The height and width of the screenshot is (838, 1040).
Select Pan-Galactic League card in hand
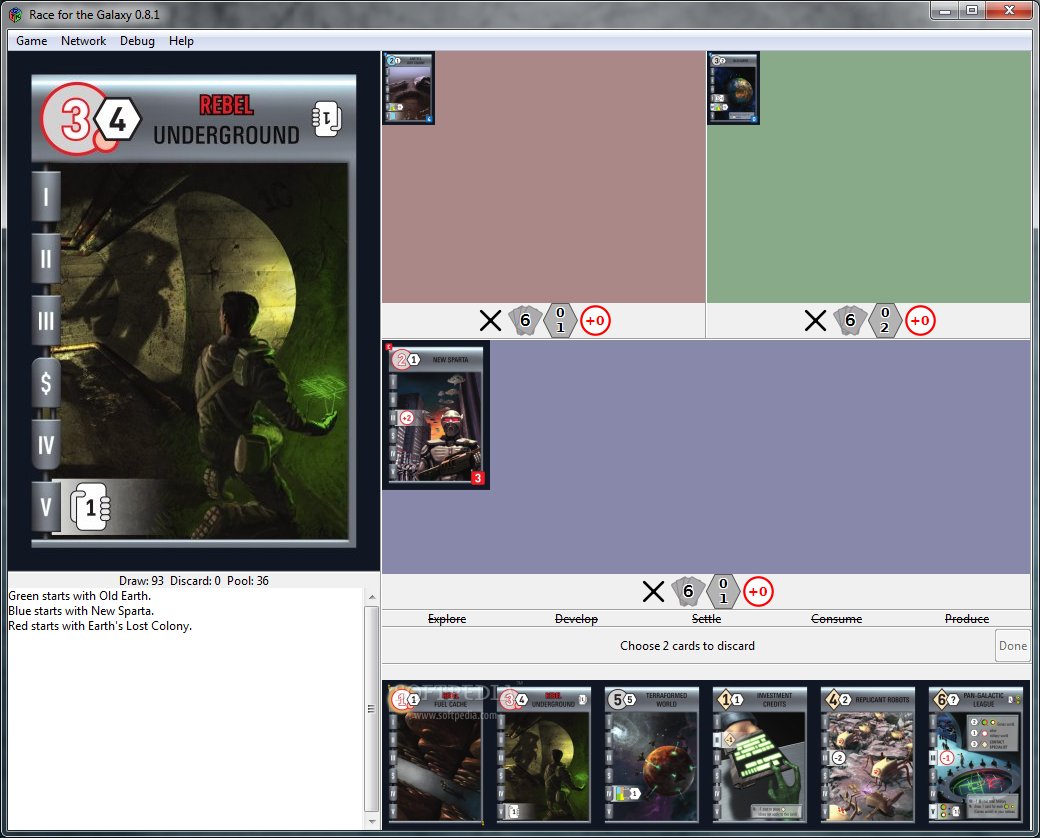[x=976, y=754]
